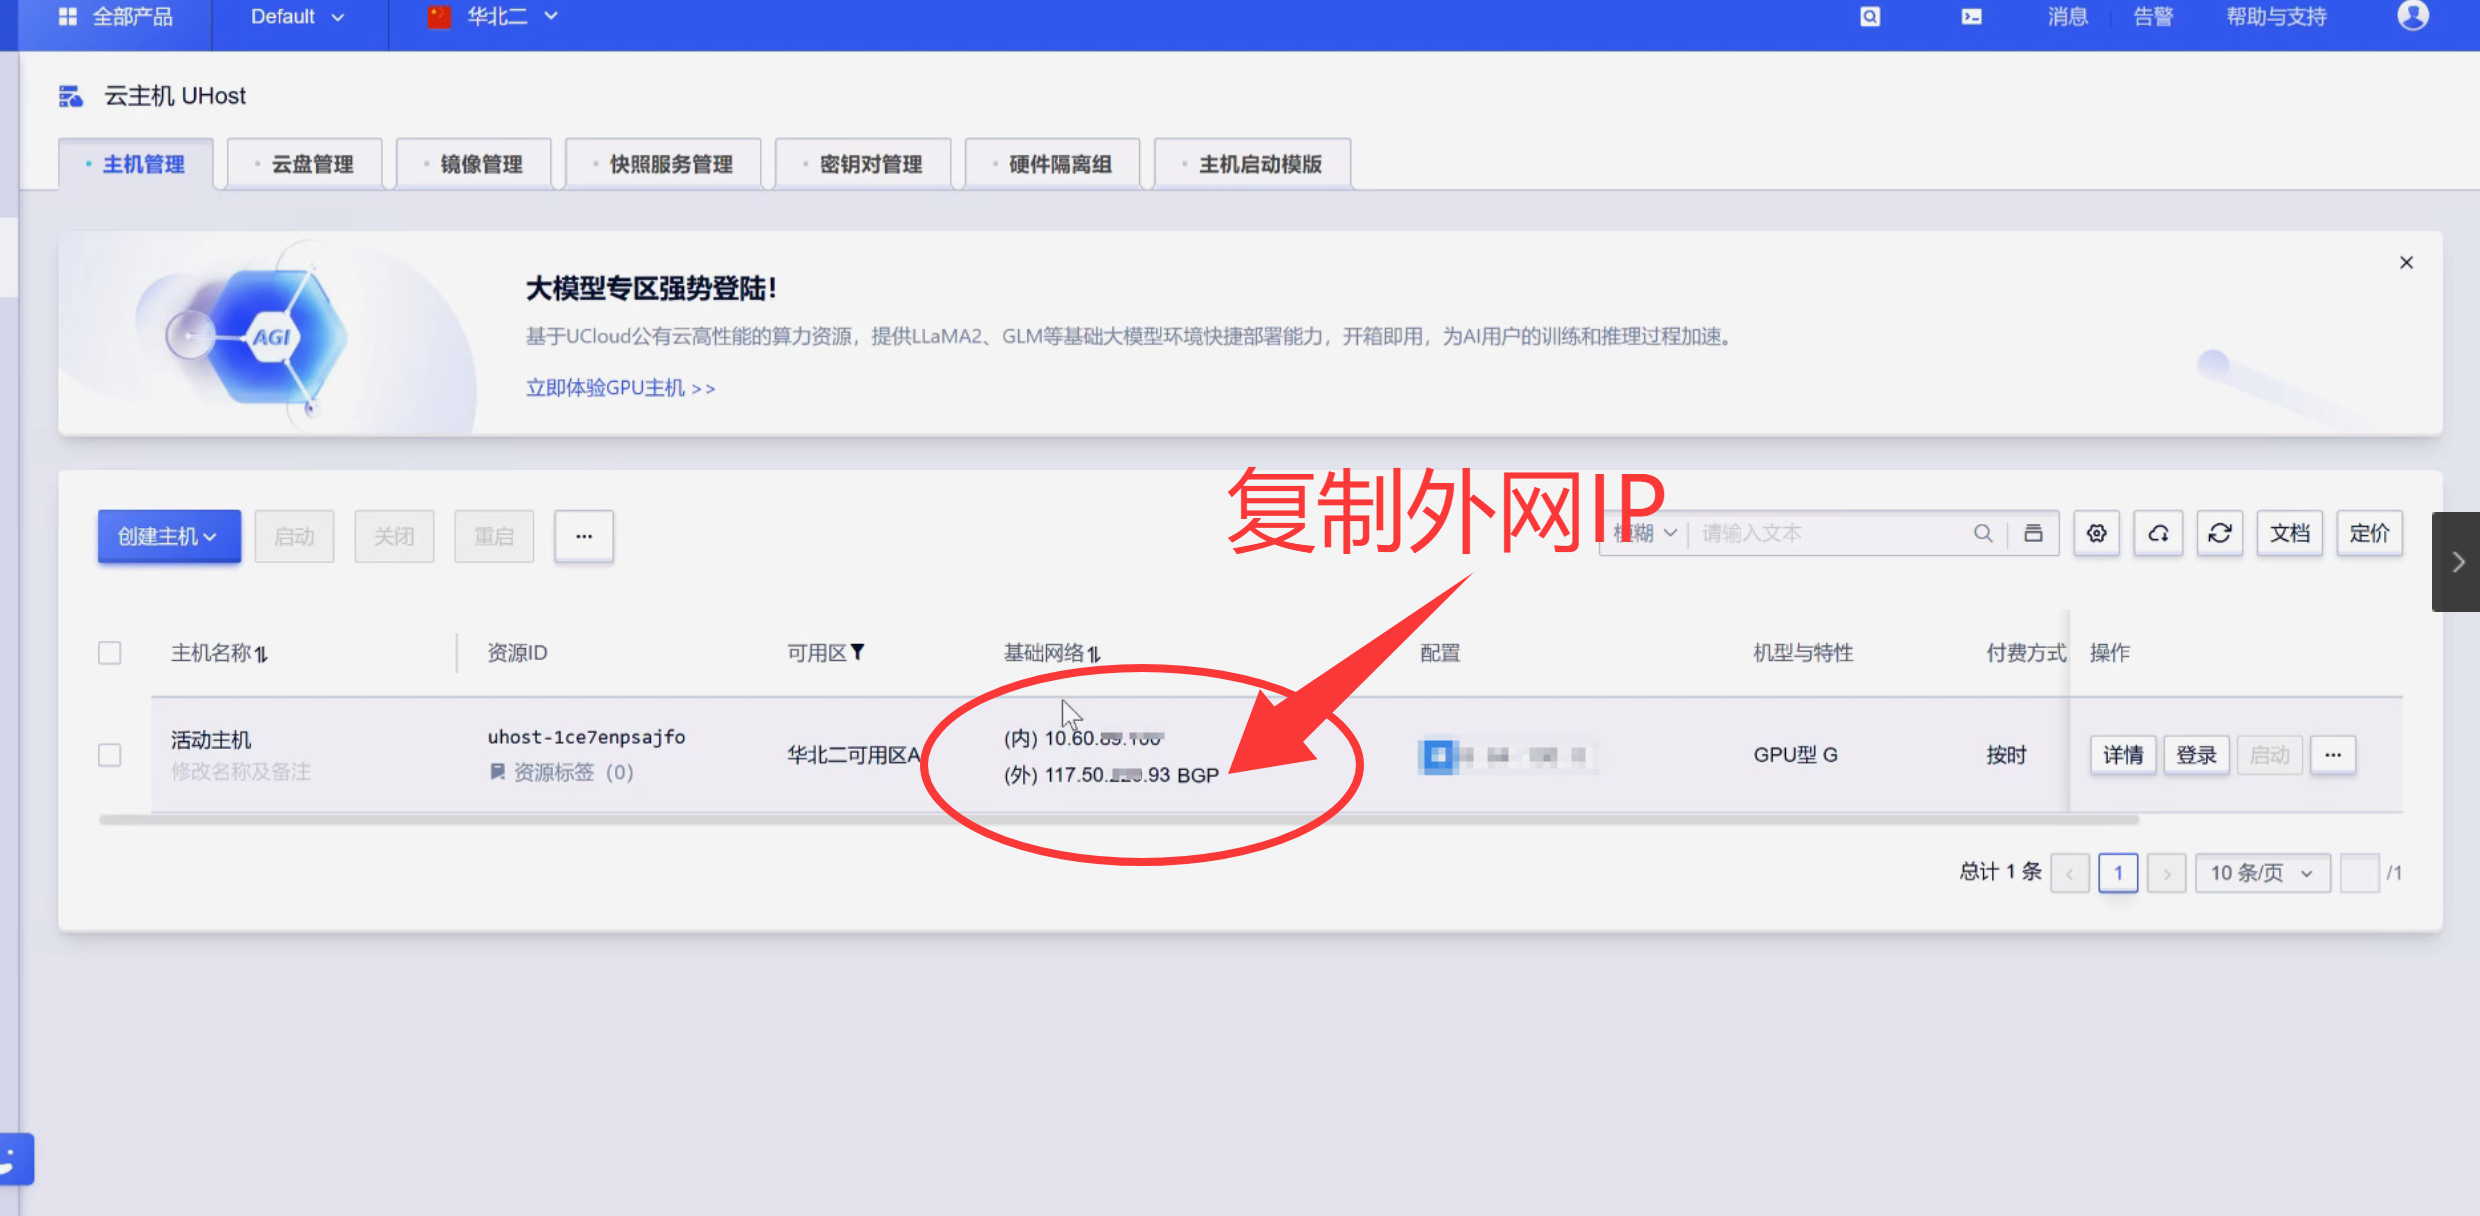Viewport: 2480px width, 1216px height.
Task: Click the download list icon
Action: point(2159,533)
